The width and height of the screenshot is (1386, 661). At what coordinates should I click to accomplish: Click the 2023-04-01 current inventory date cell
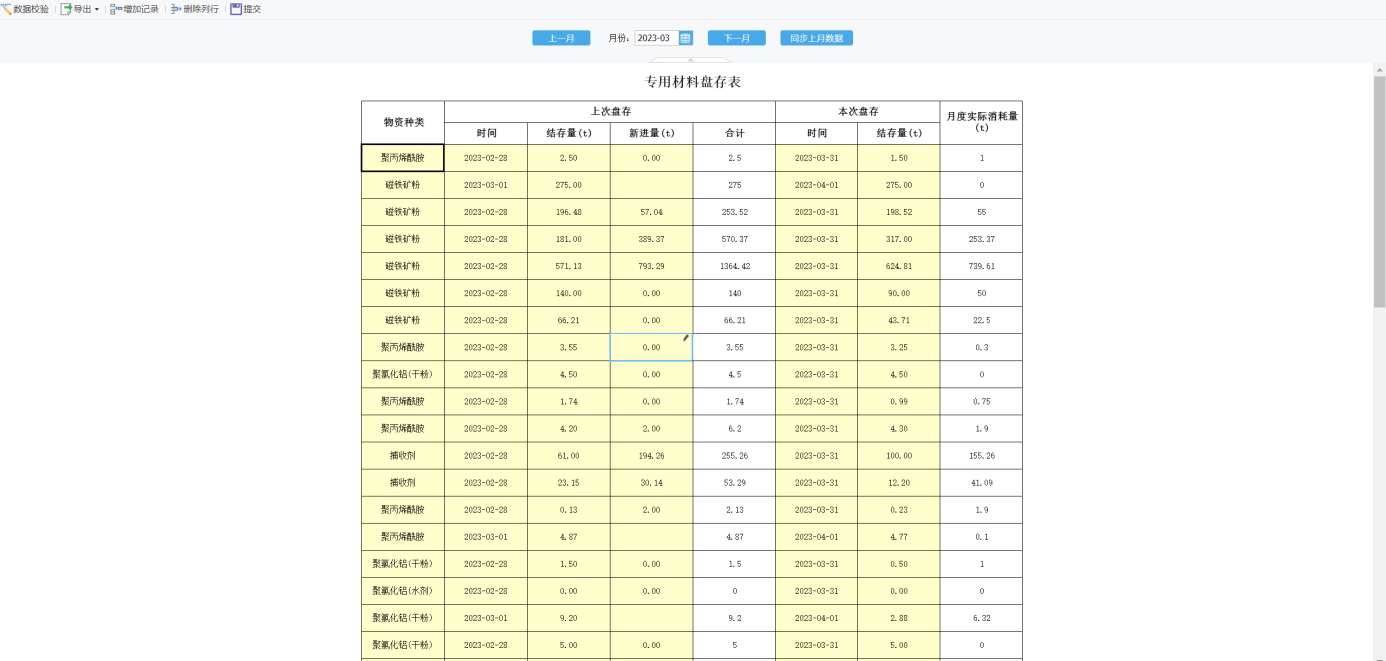[x=816, y=185]
